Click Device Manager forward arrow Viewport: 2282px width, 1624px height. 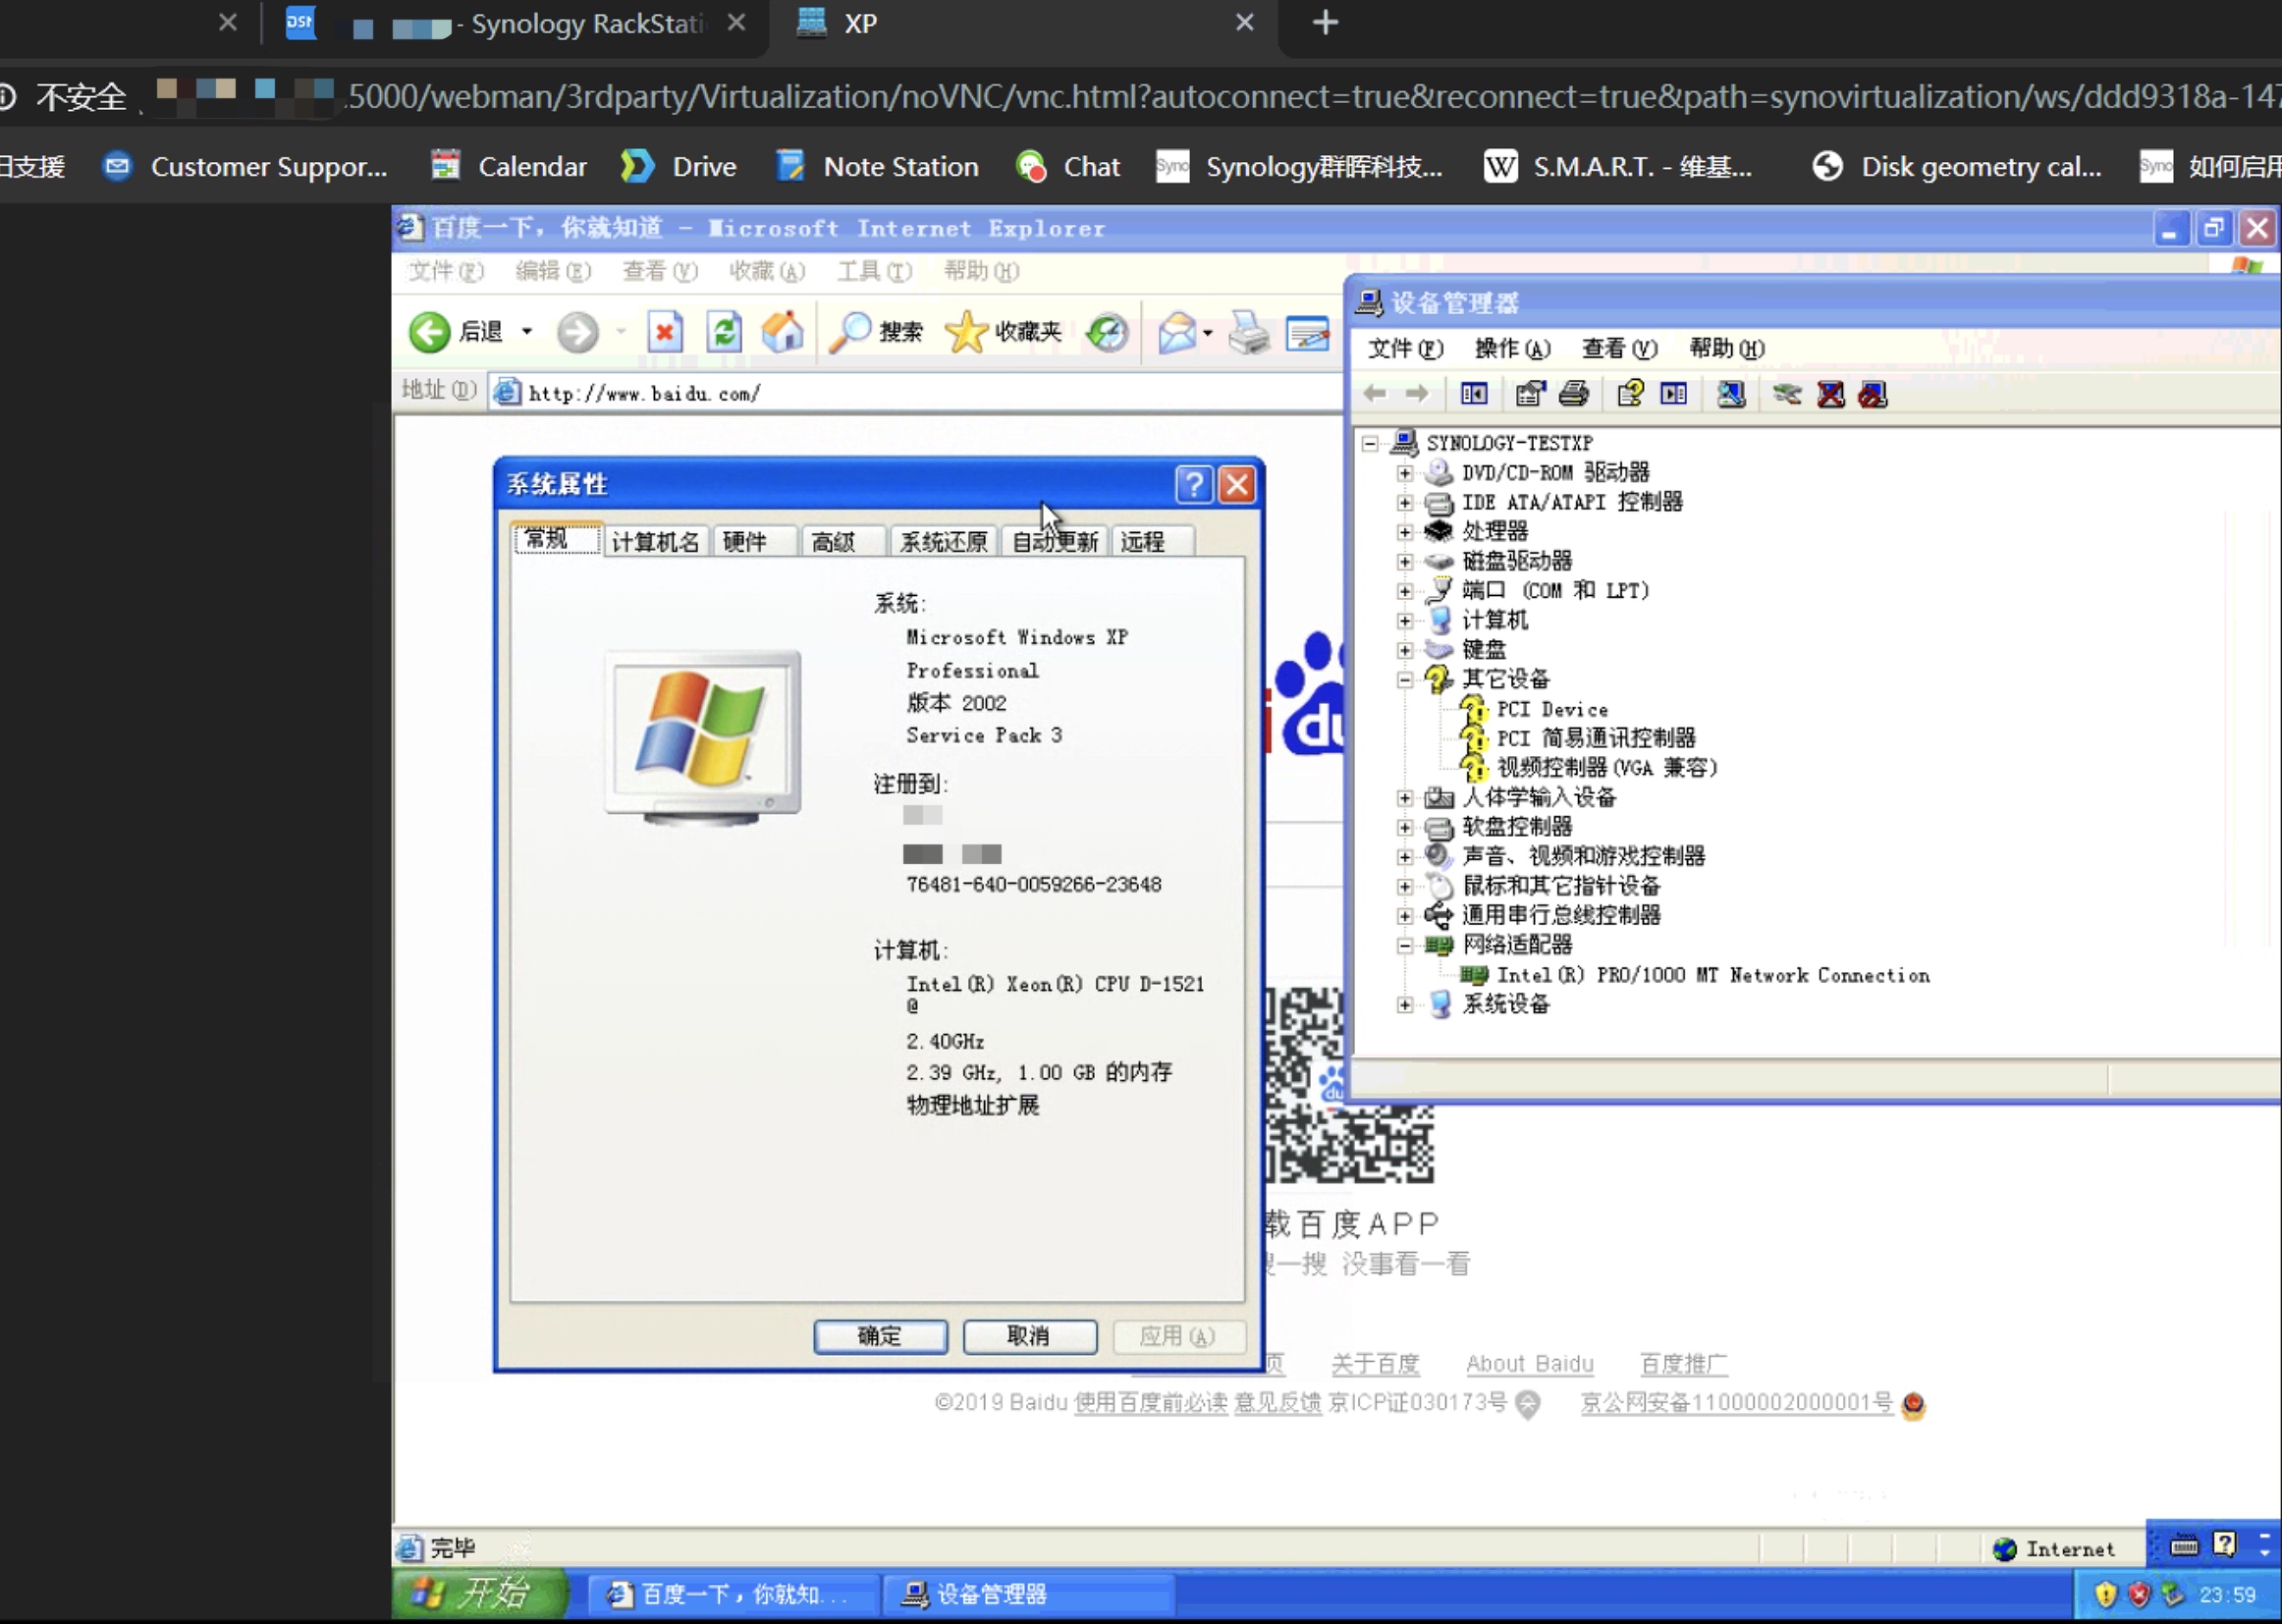[x=1417, y=394]
